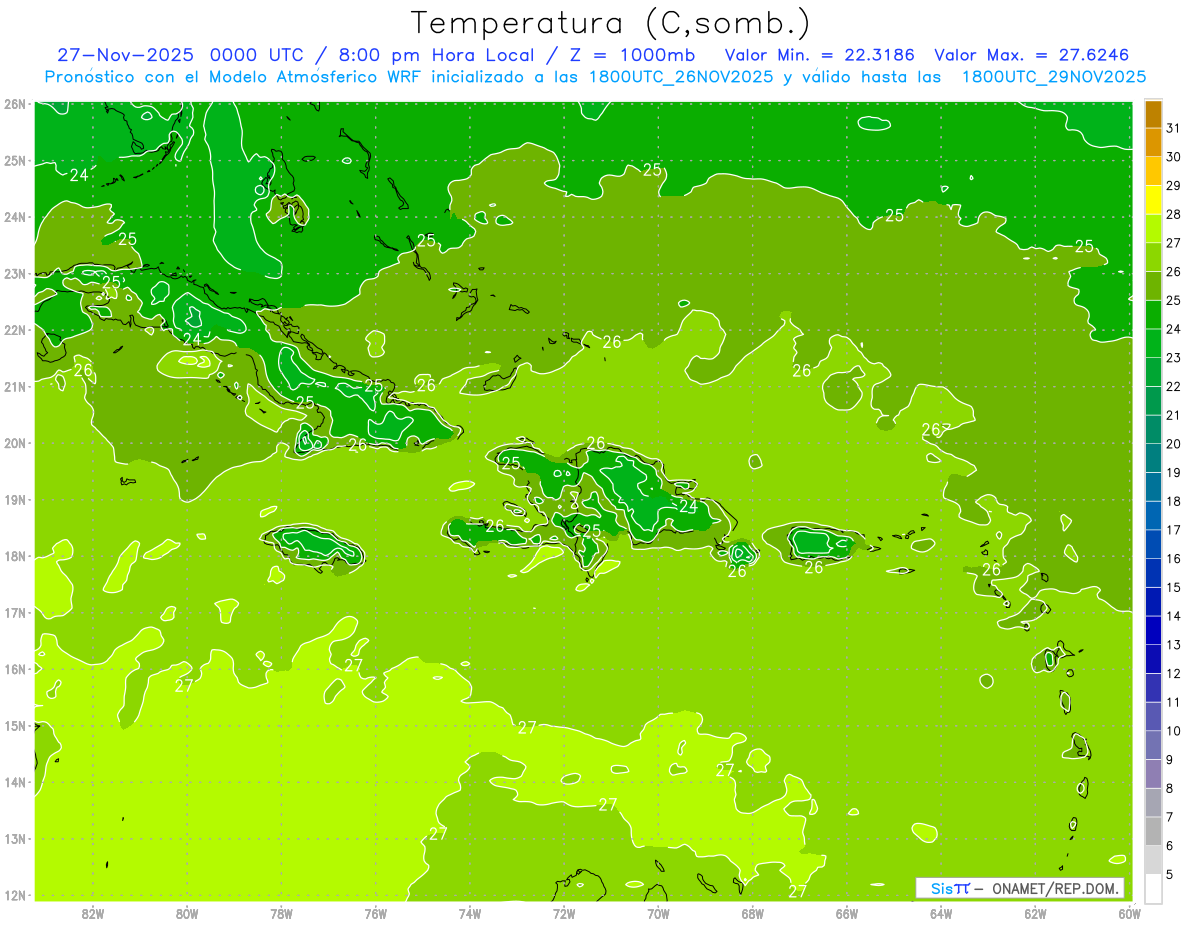The height and width of the screenshot is (927, 1200).
Task: Click the "25N" latitude label
Action: 14,160
